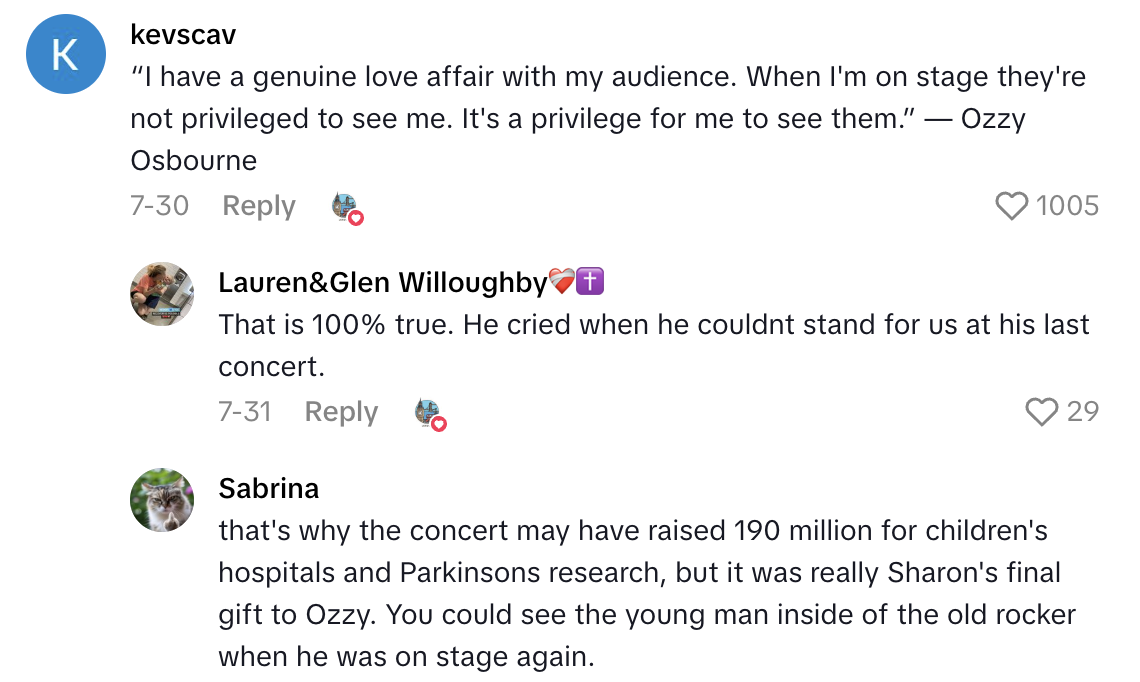Click the 29 like count
Screen dimensions: 1140x682
tap(1082, 412)
